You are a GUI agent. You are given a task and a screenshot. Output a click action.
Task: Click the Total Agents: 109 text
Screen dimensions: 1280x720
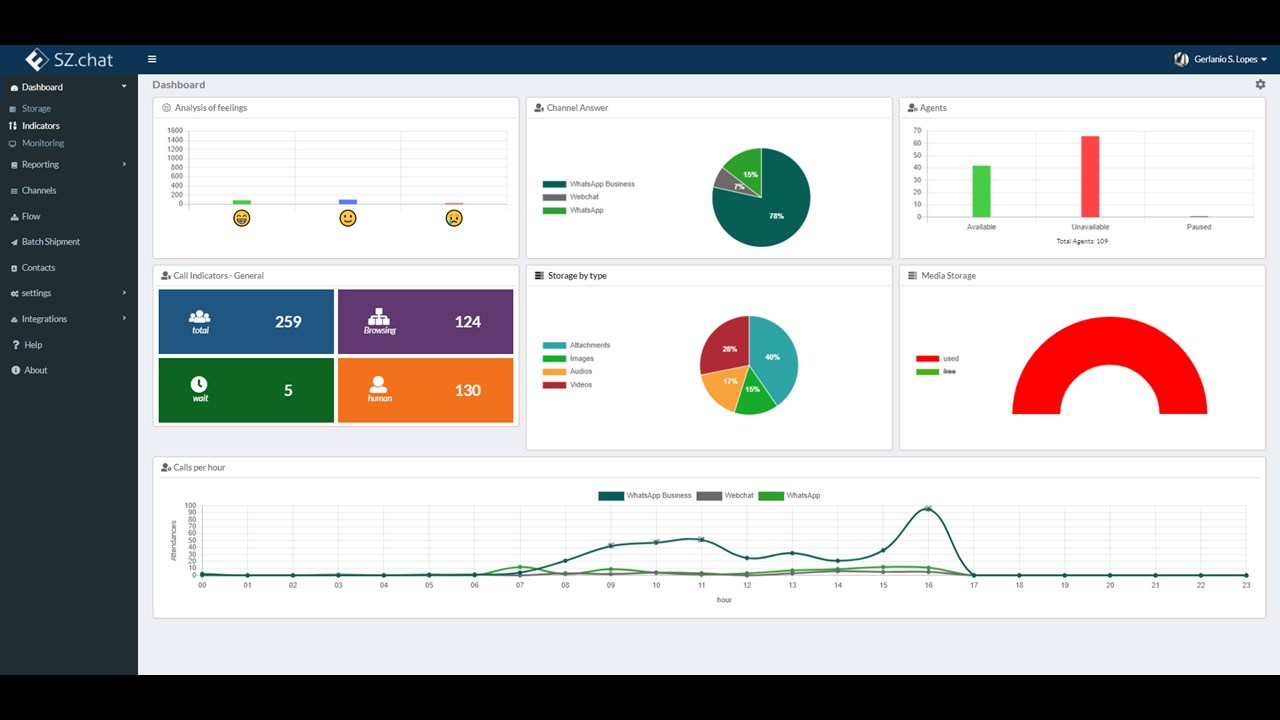pos(1082,241)
